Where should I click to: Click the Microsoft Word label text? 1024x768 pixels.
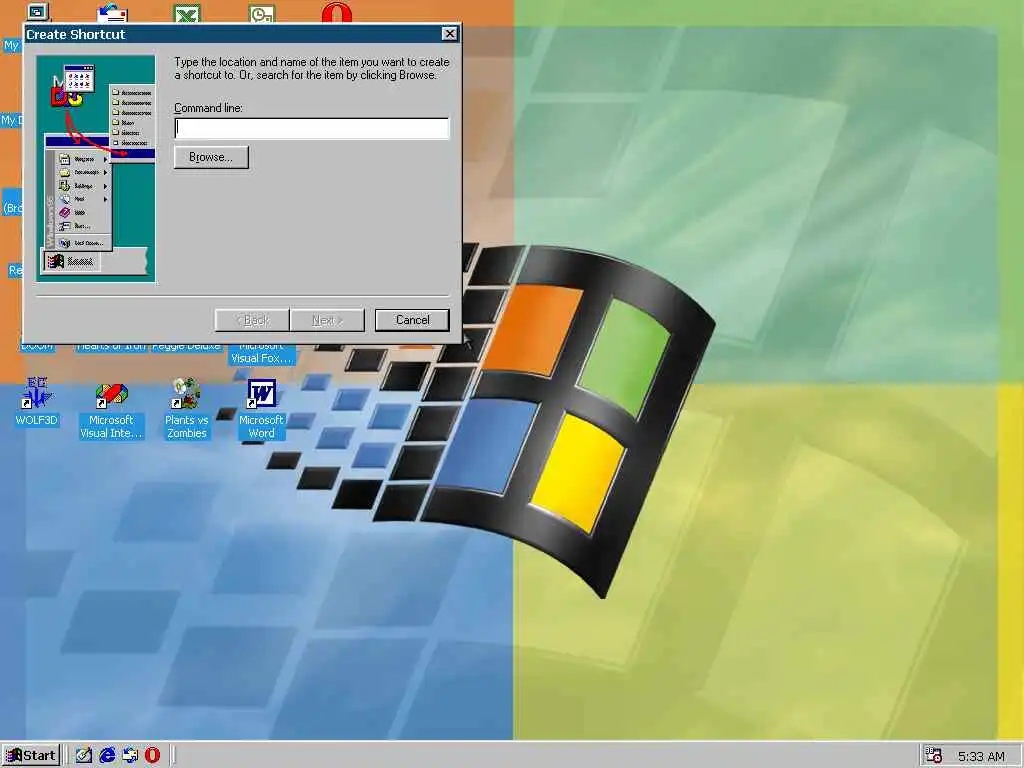click(261, 426)
